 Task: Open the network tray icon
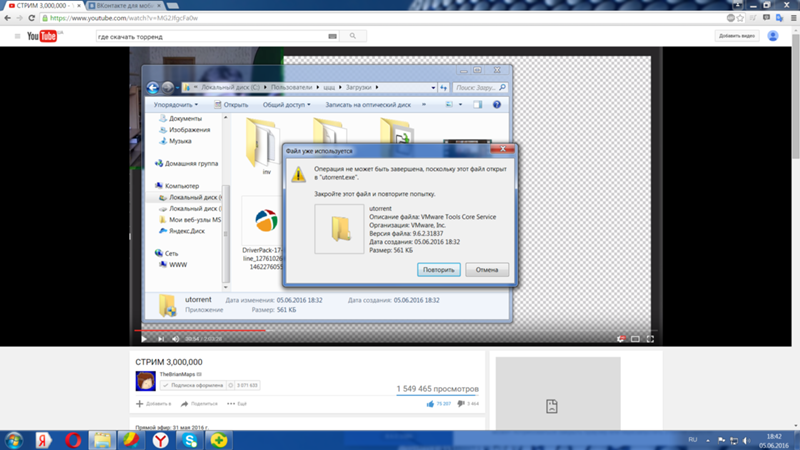pos(734,440)
